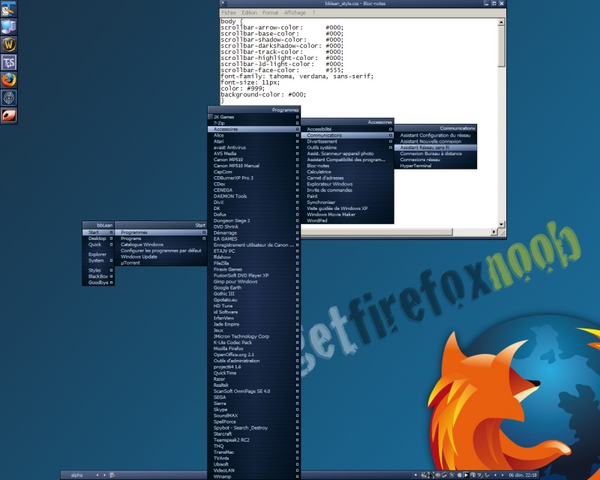Expand the BlackBox submenu in bbLean menu

98,276
